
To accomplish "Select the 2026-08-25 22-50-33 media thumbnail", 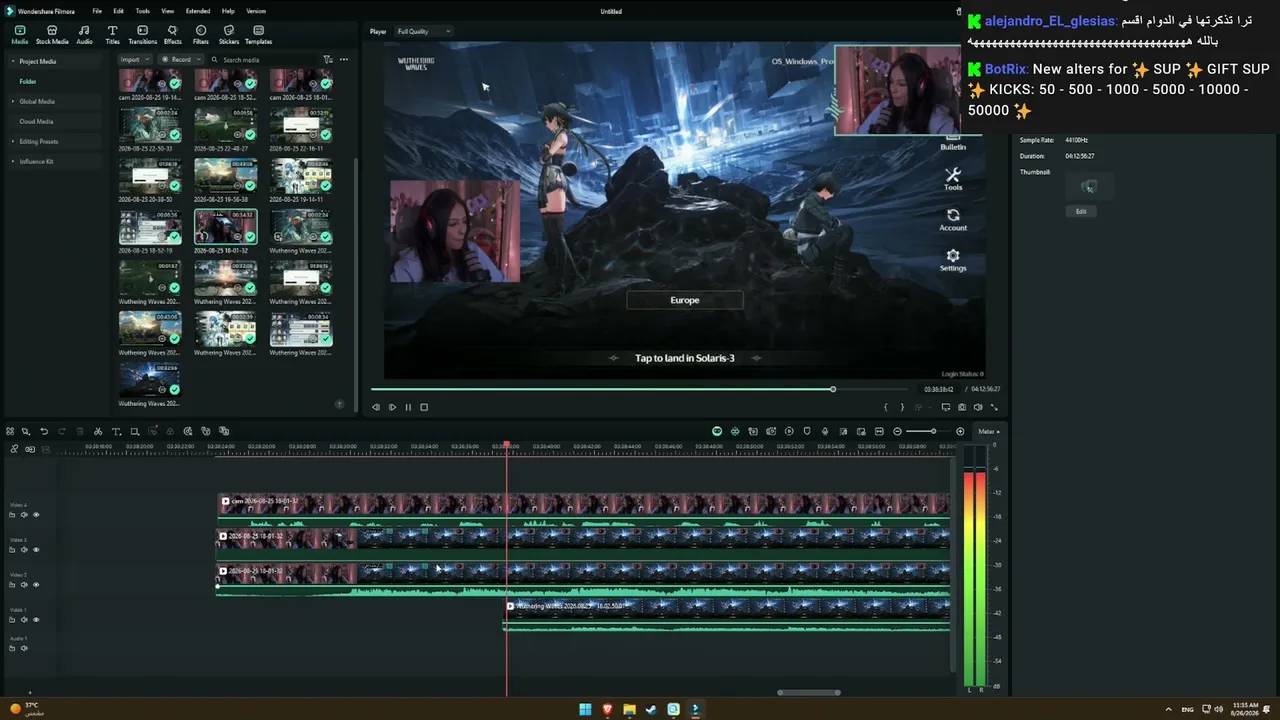I will pos(150,124).
